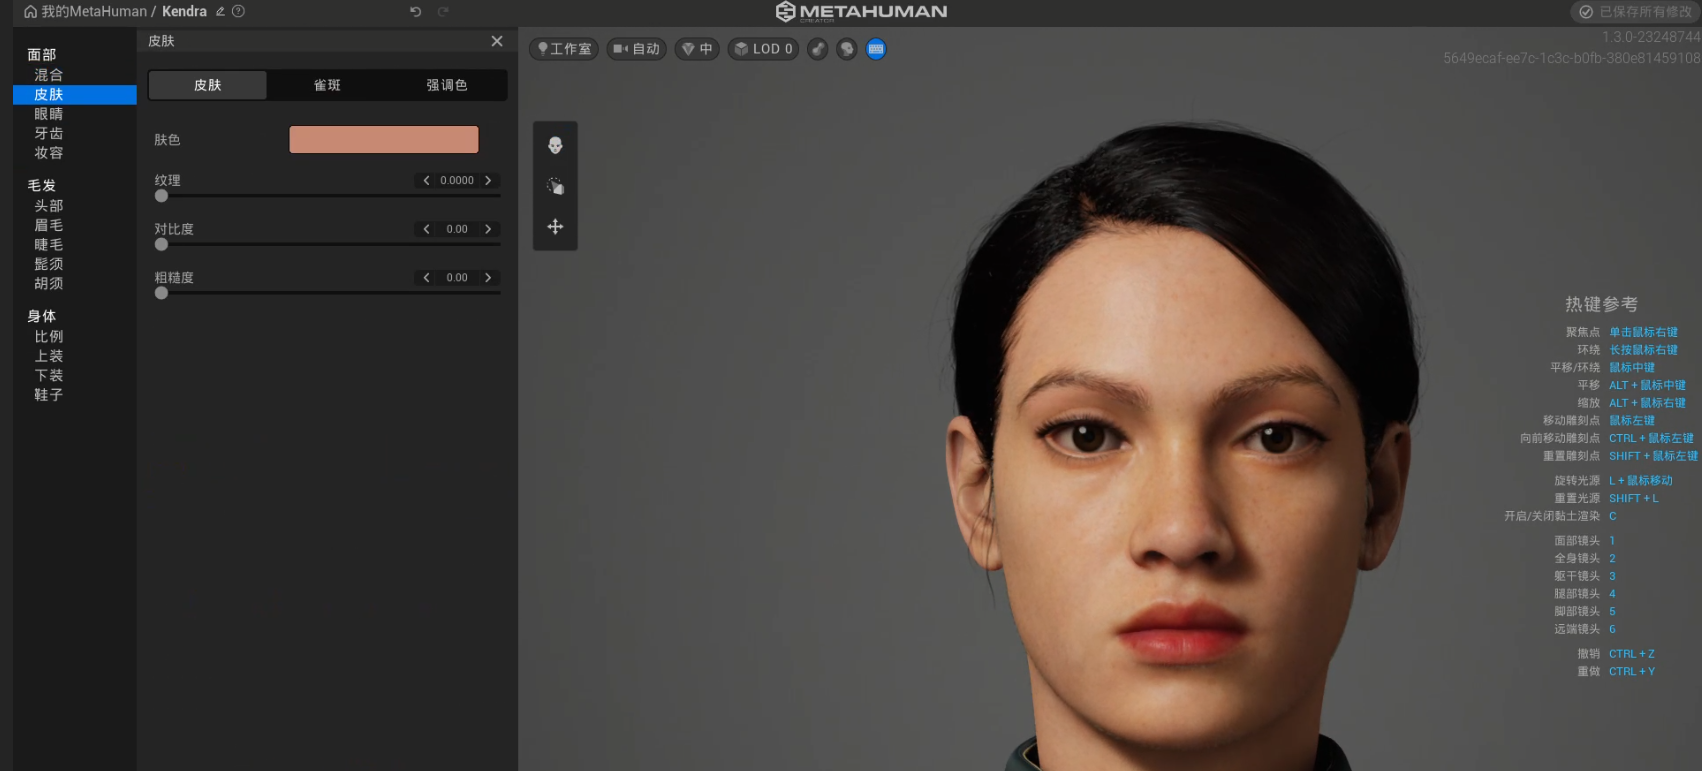Increase 纹理 value with right arrow
Image resolution: width=1702 pixels, height=771 pixels.
pyautogui.click(x=488, y=181)
